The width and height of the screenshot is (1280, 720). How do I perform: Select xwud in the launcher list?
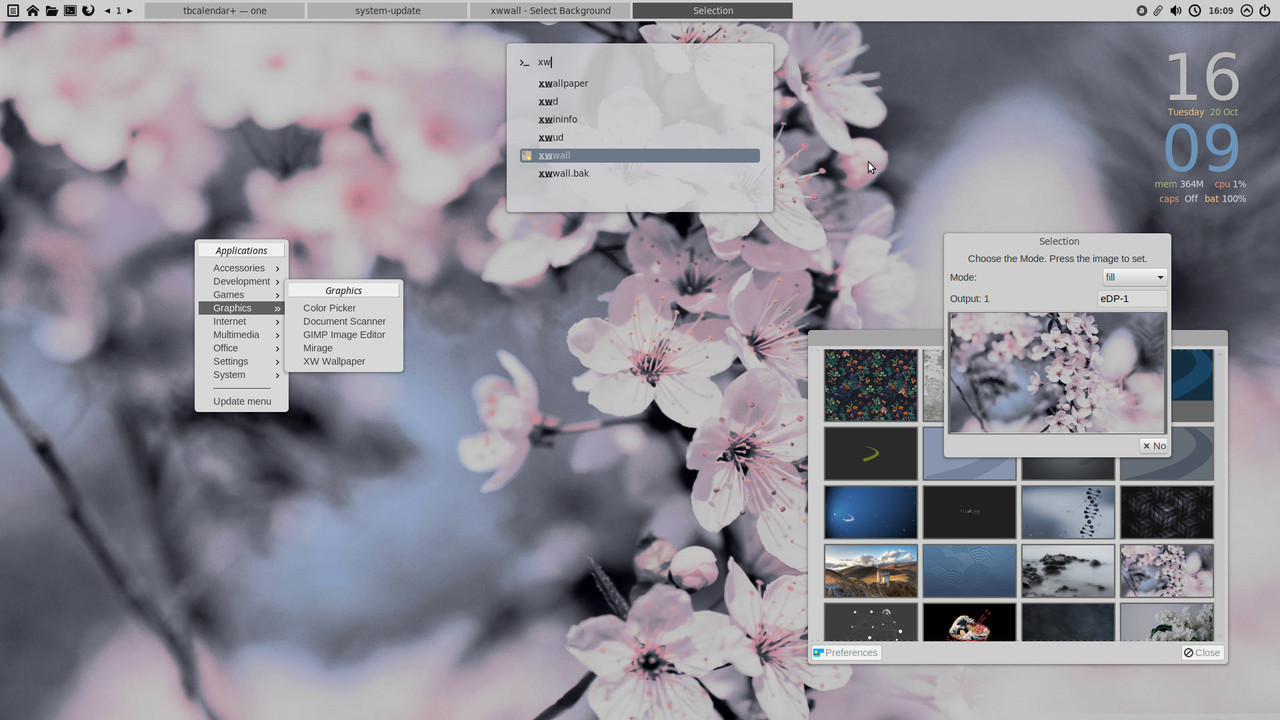(640, 137)
